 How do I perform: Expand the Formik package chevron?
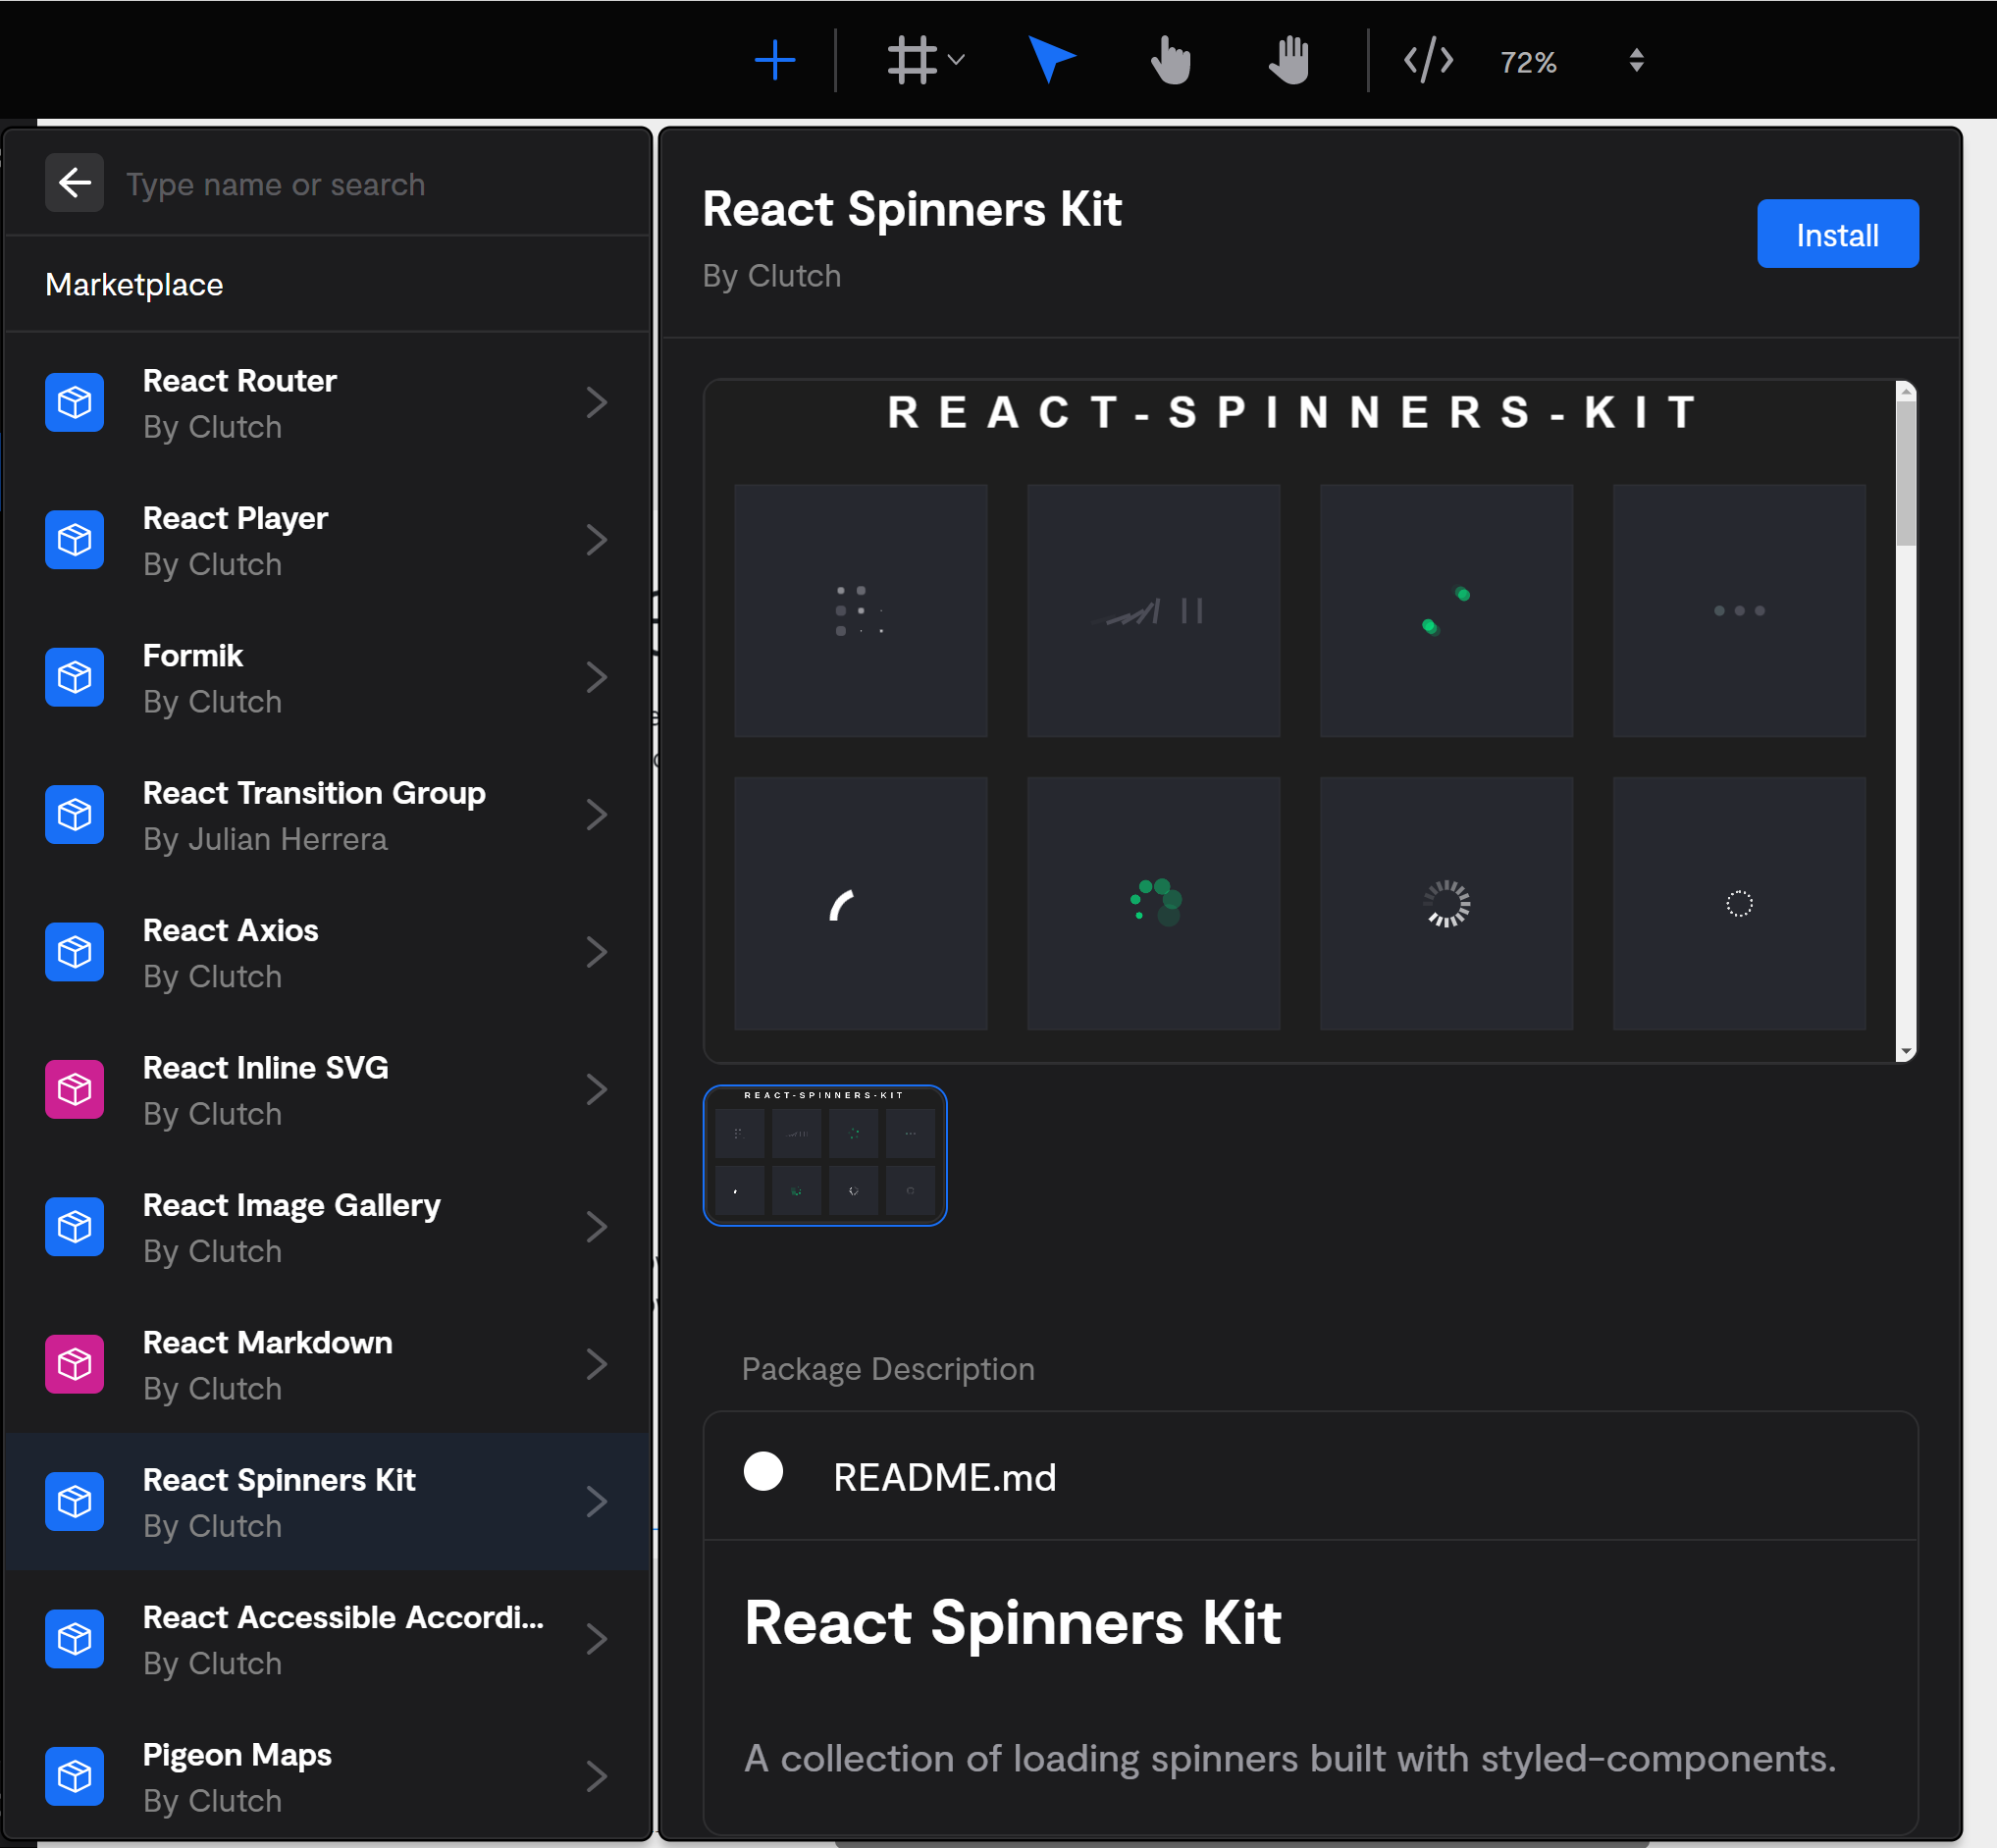click(x=596, y=678)
